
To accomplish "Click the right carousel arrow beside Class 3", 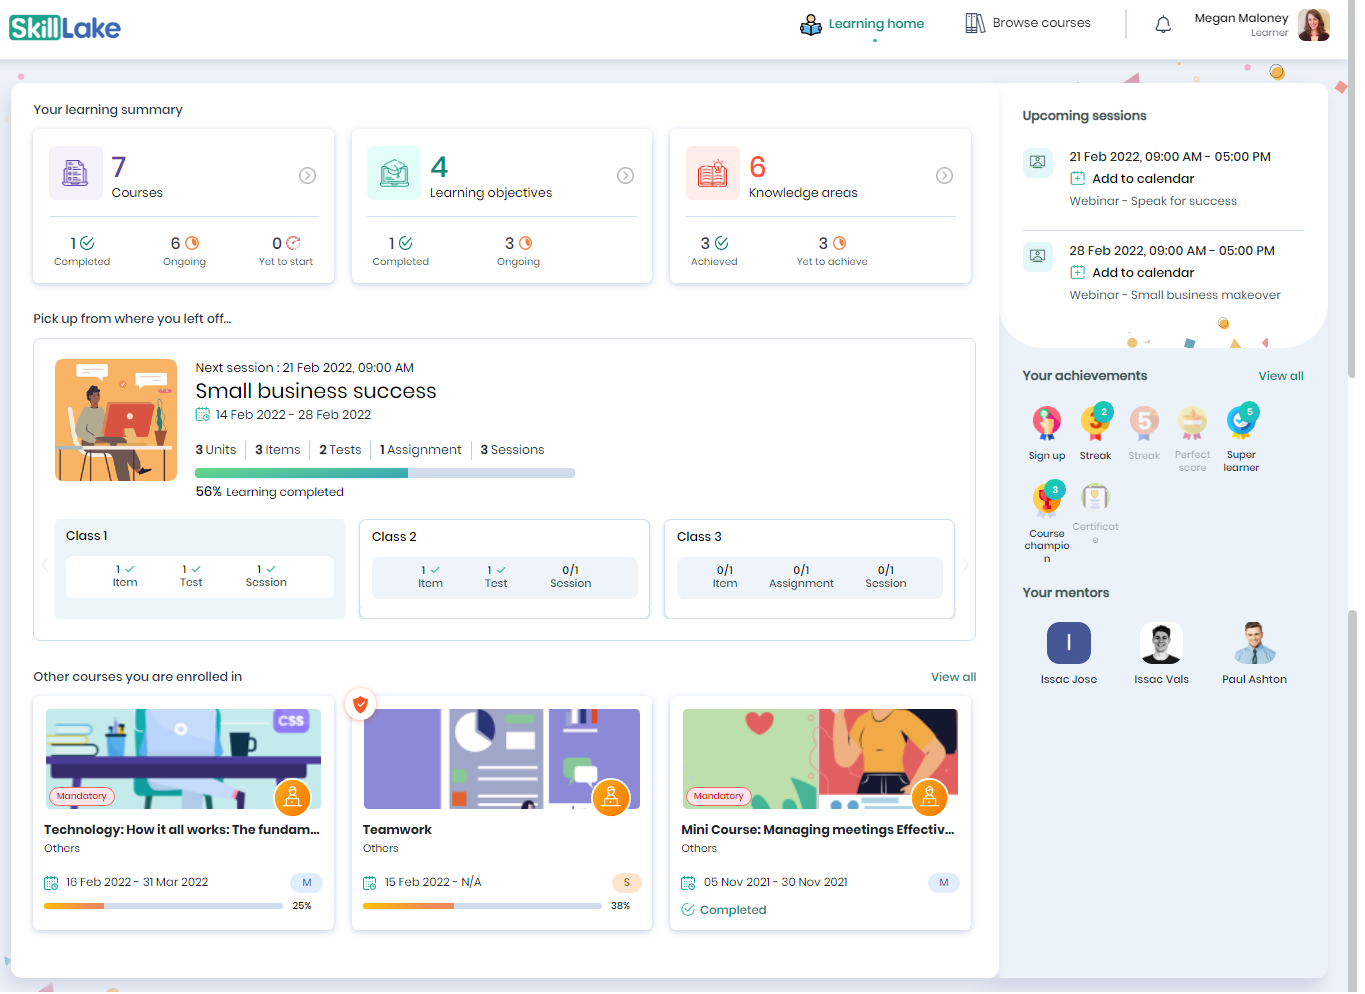I will click(964, 564).
